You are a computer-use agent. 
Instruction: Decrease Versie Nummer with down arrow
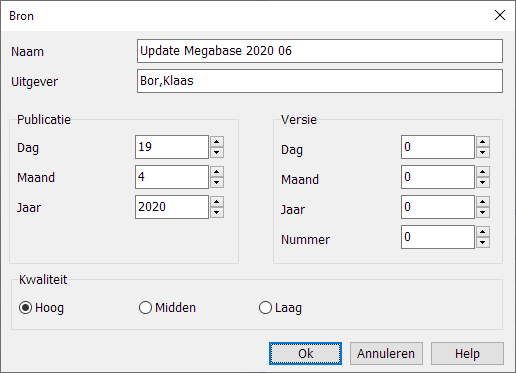pos(483,242)
